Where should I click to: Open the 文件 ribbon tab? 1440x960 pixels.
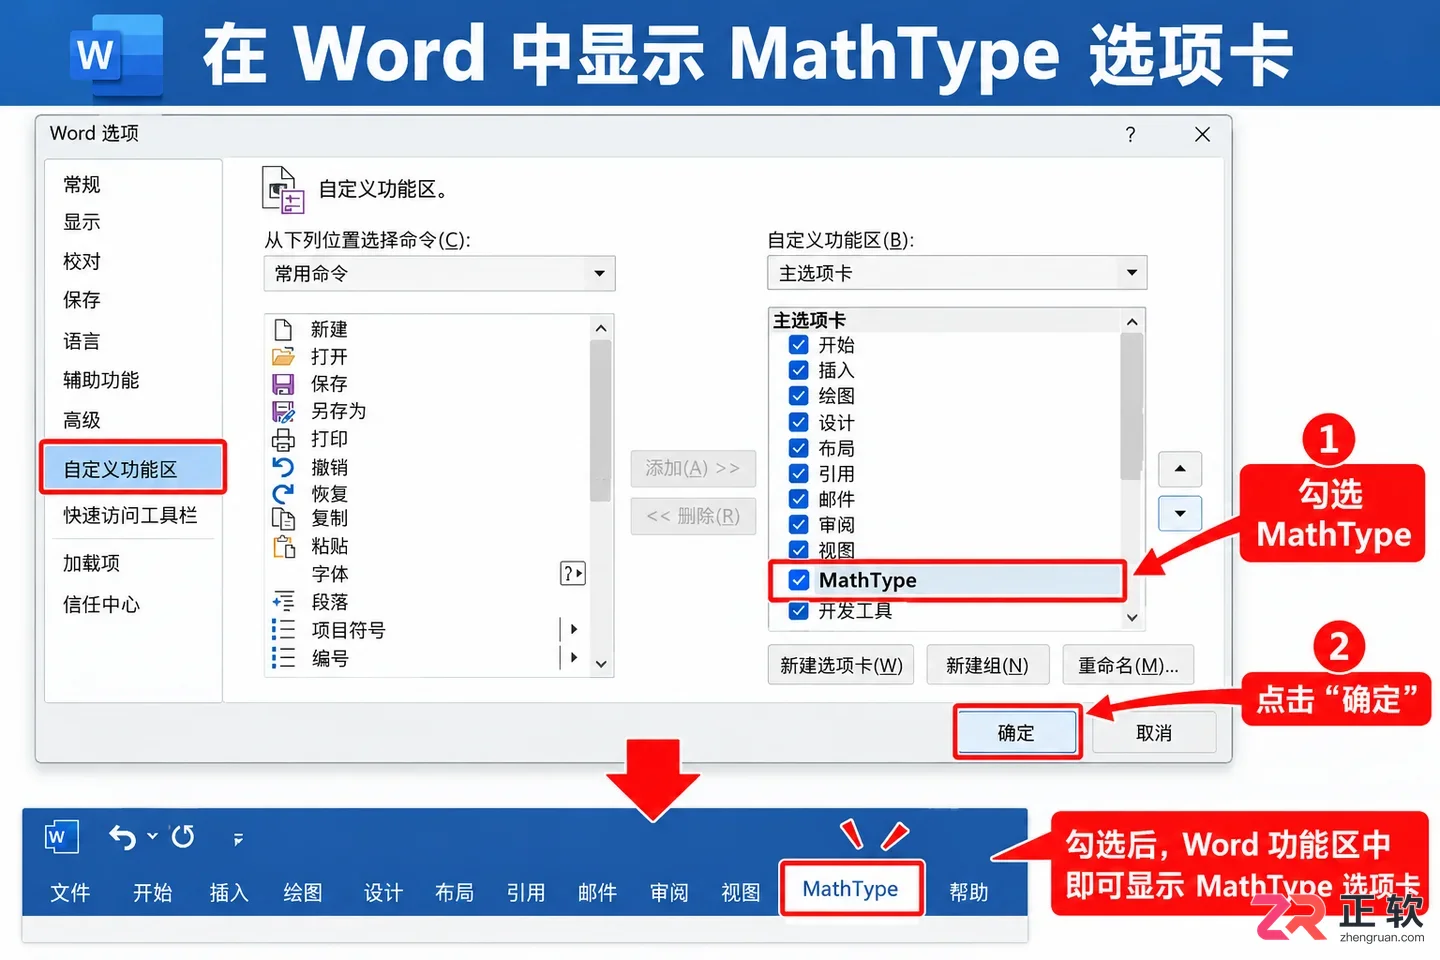pos(70,893)
